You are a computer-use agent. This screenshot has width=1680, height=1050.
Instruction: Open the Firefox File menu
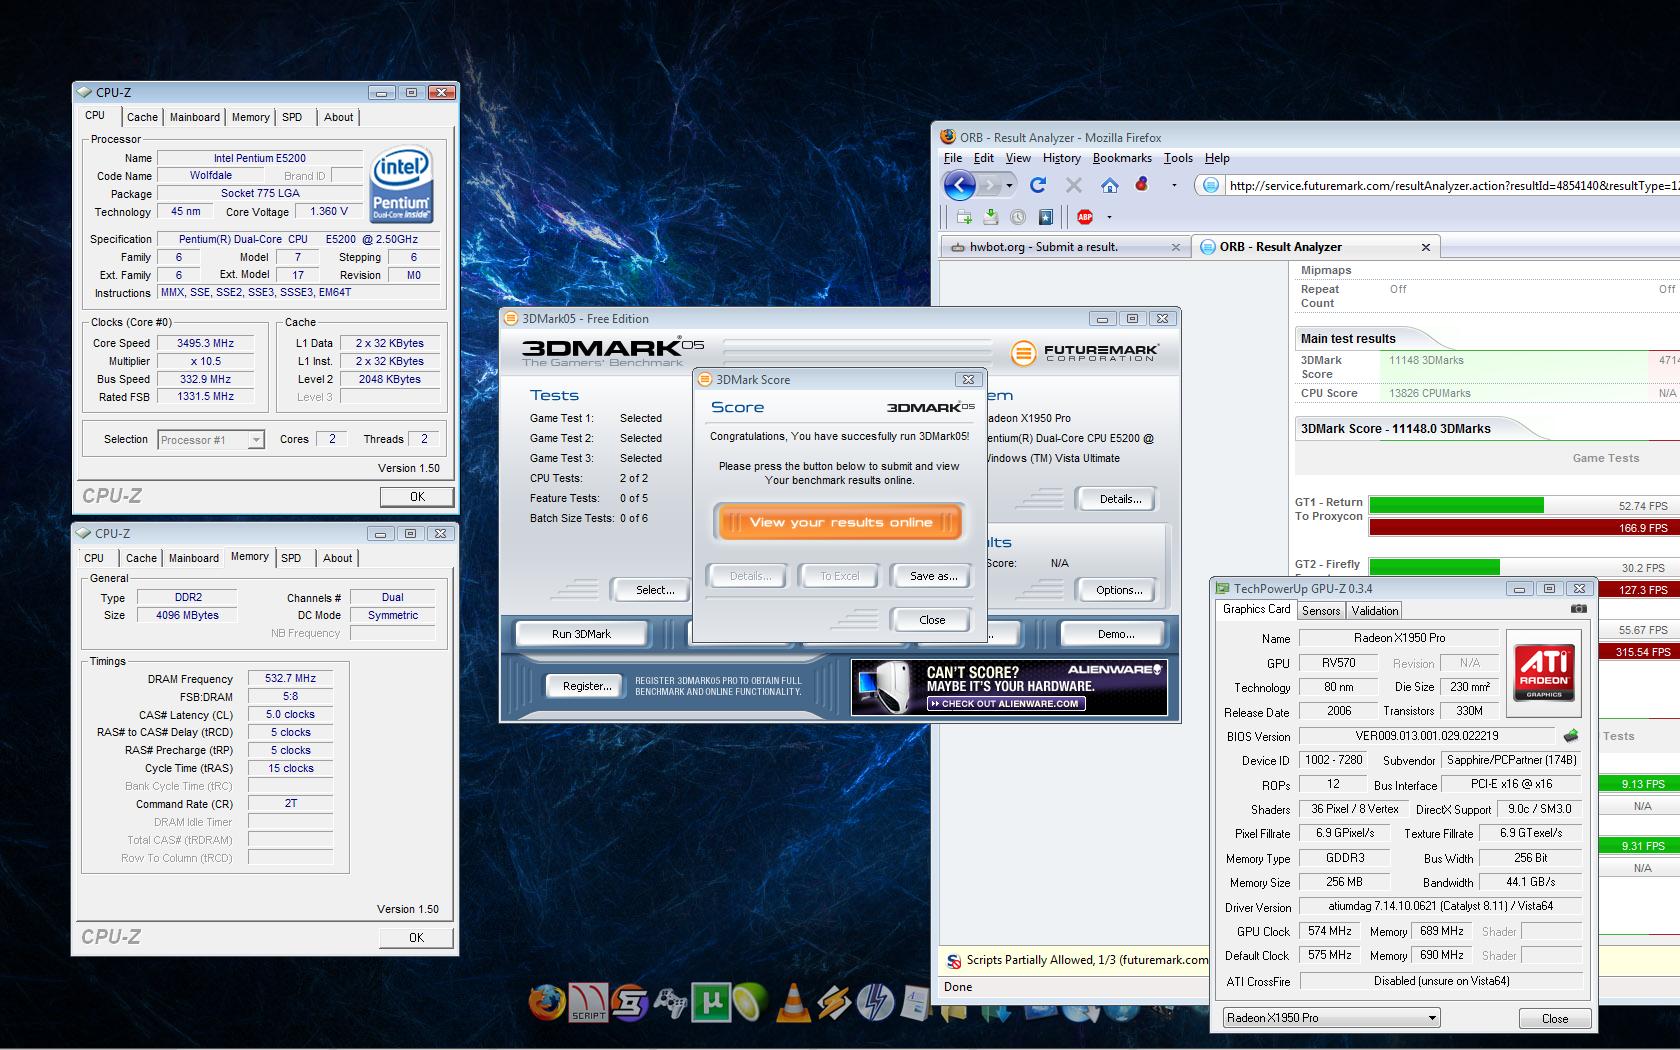(953, 158)
